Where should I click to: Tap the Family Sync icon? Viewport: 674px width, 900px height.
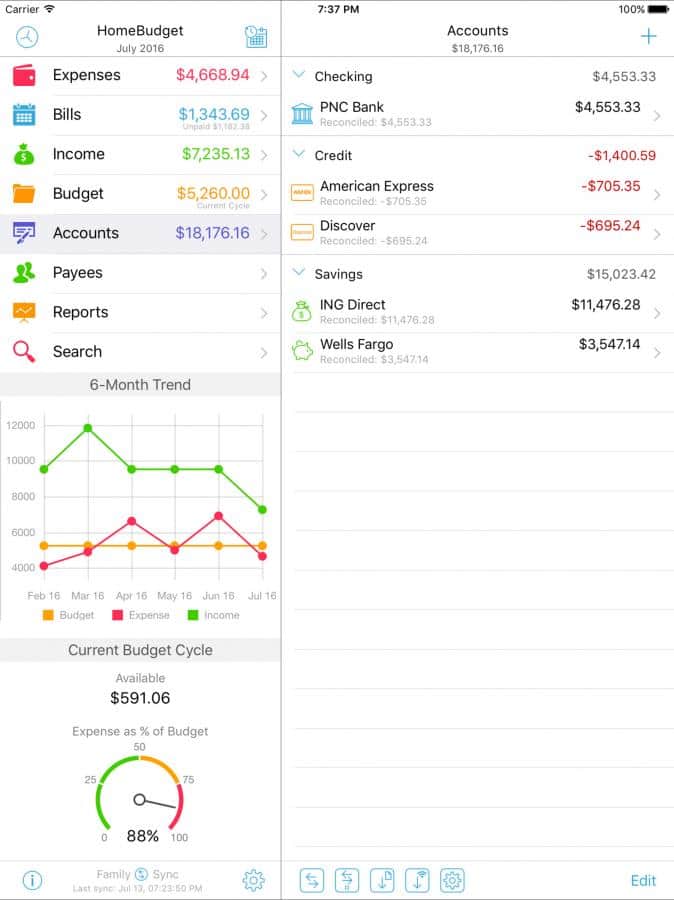(x=141, y=875)
